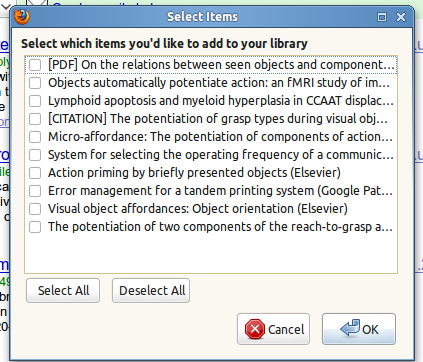Tick the Lymphoid apoptosis checkbox
This screenshot has width=423, height=362.
35,101
